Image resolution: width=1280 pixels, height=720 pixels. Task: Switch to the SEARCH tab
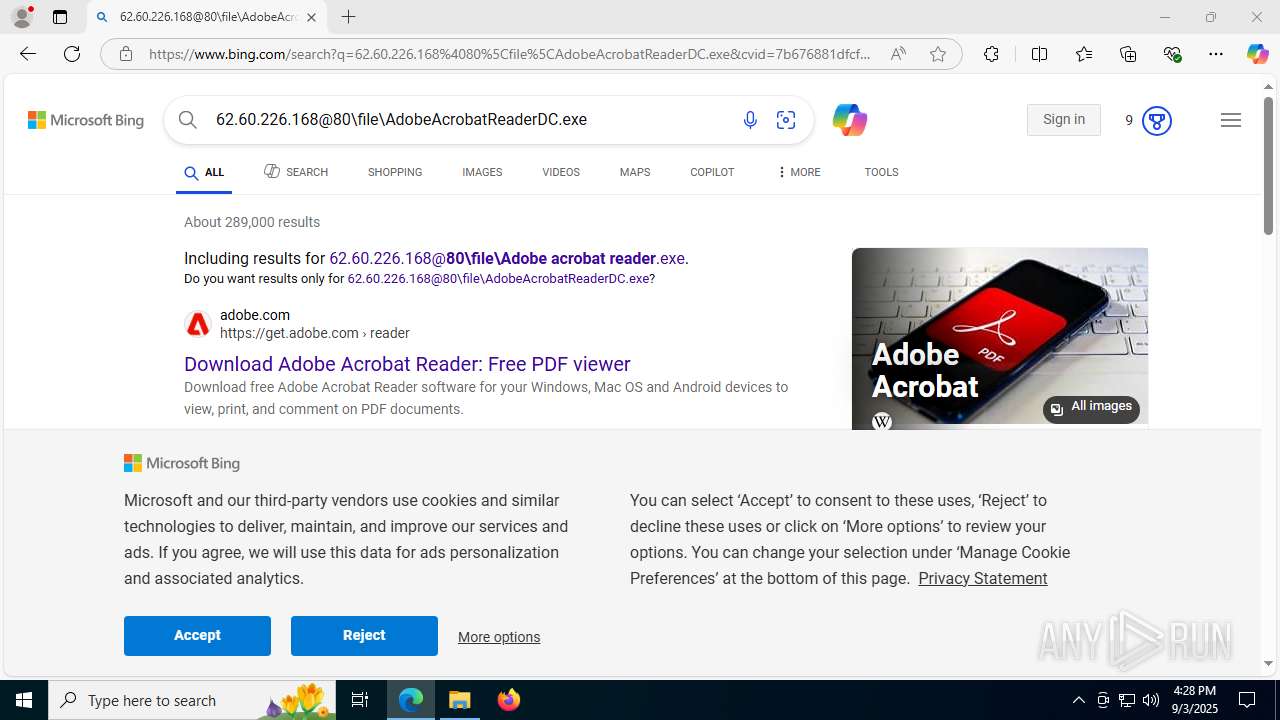[x=296, y=172]
